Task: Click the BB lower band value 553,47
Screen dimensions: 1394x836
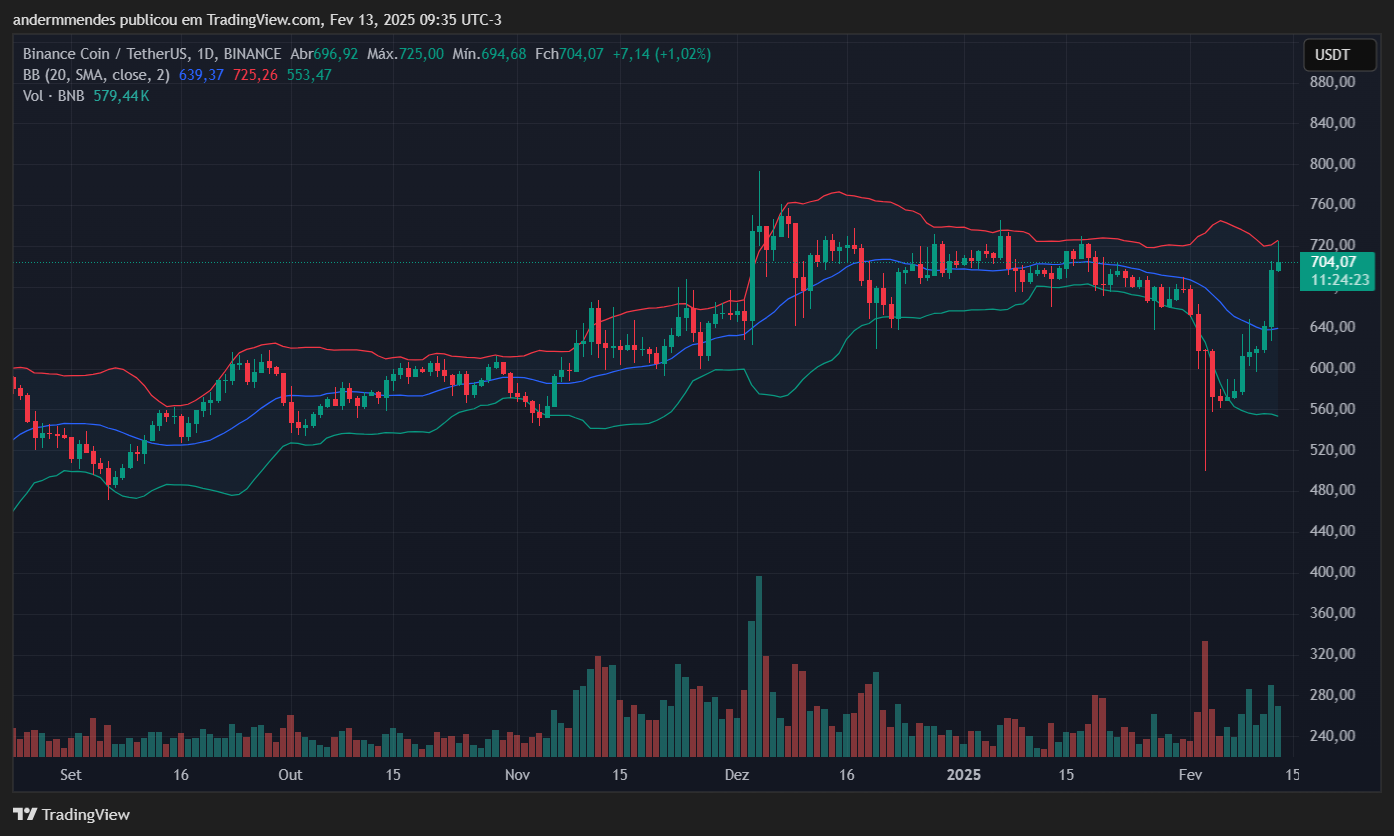Action: [x=309, y=75]
